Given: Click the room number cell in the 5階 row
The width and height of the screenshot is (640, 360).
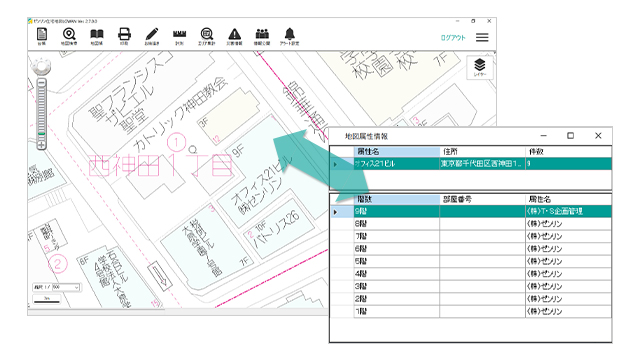Looking at the screenshot, I should coord(482,261).
